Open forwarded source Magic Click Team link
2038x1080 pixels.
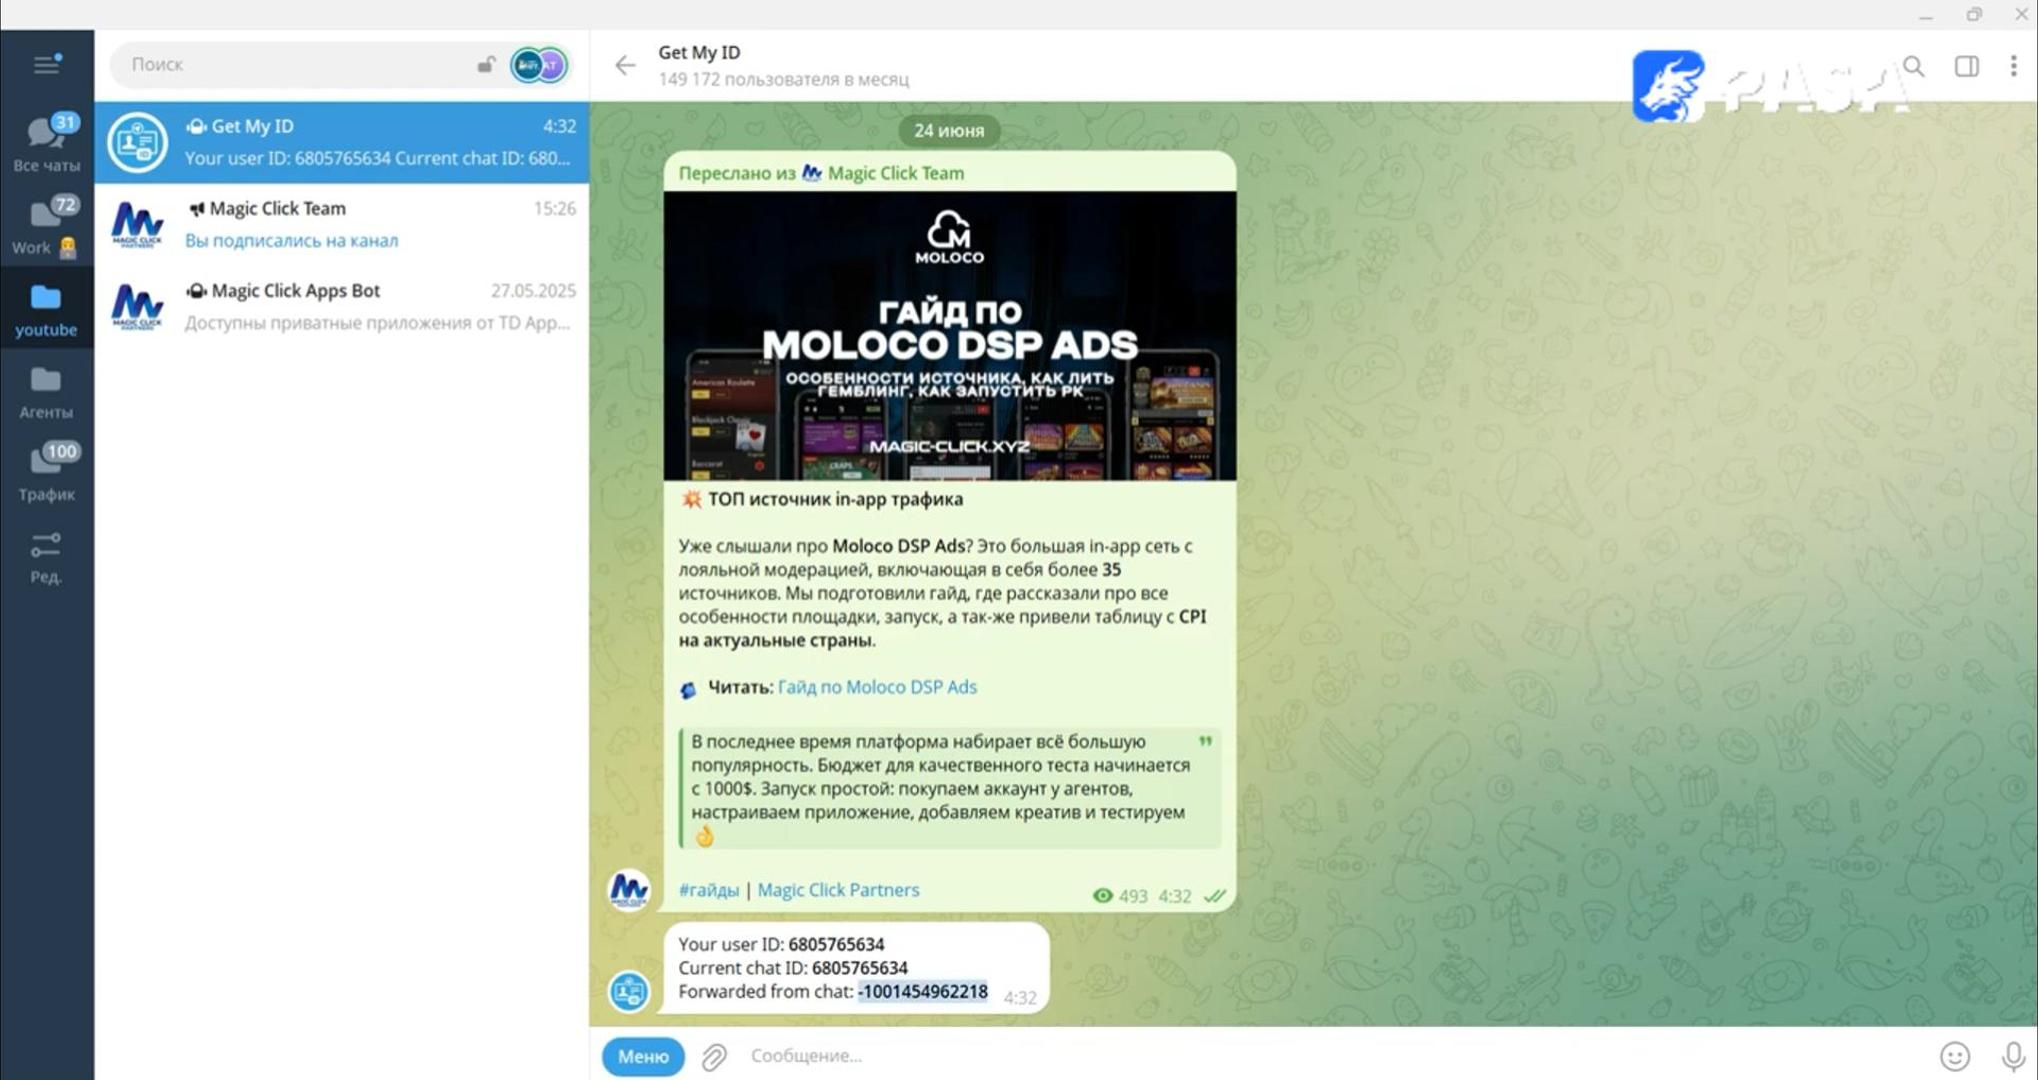tap(895, 173)
